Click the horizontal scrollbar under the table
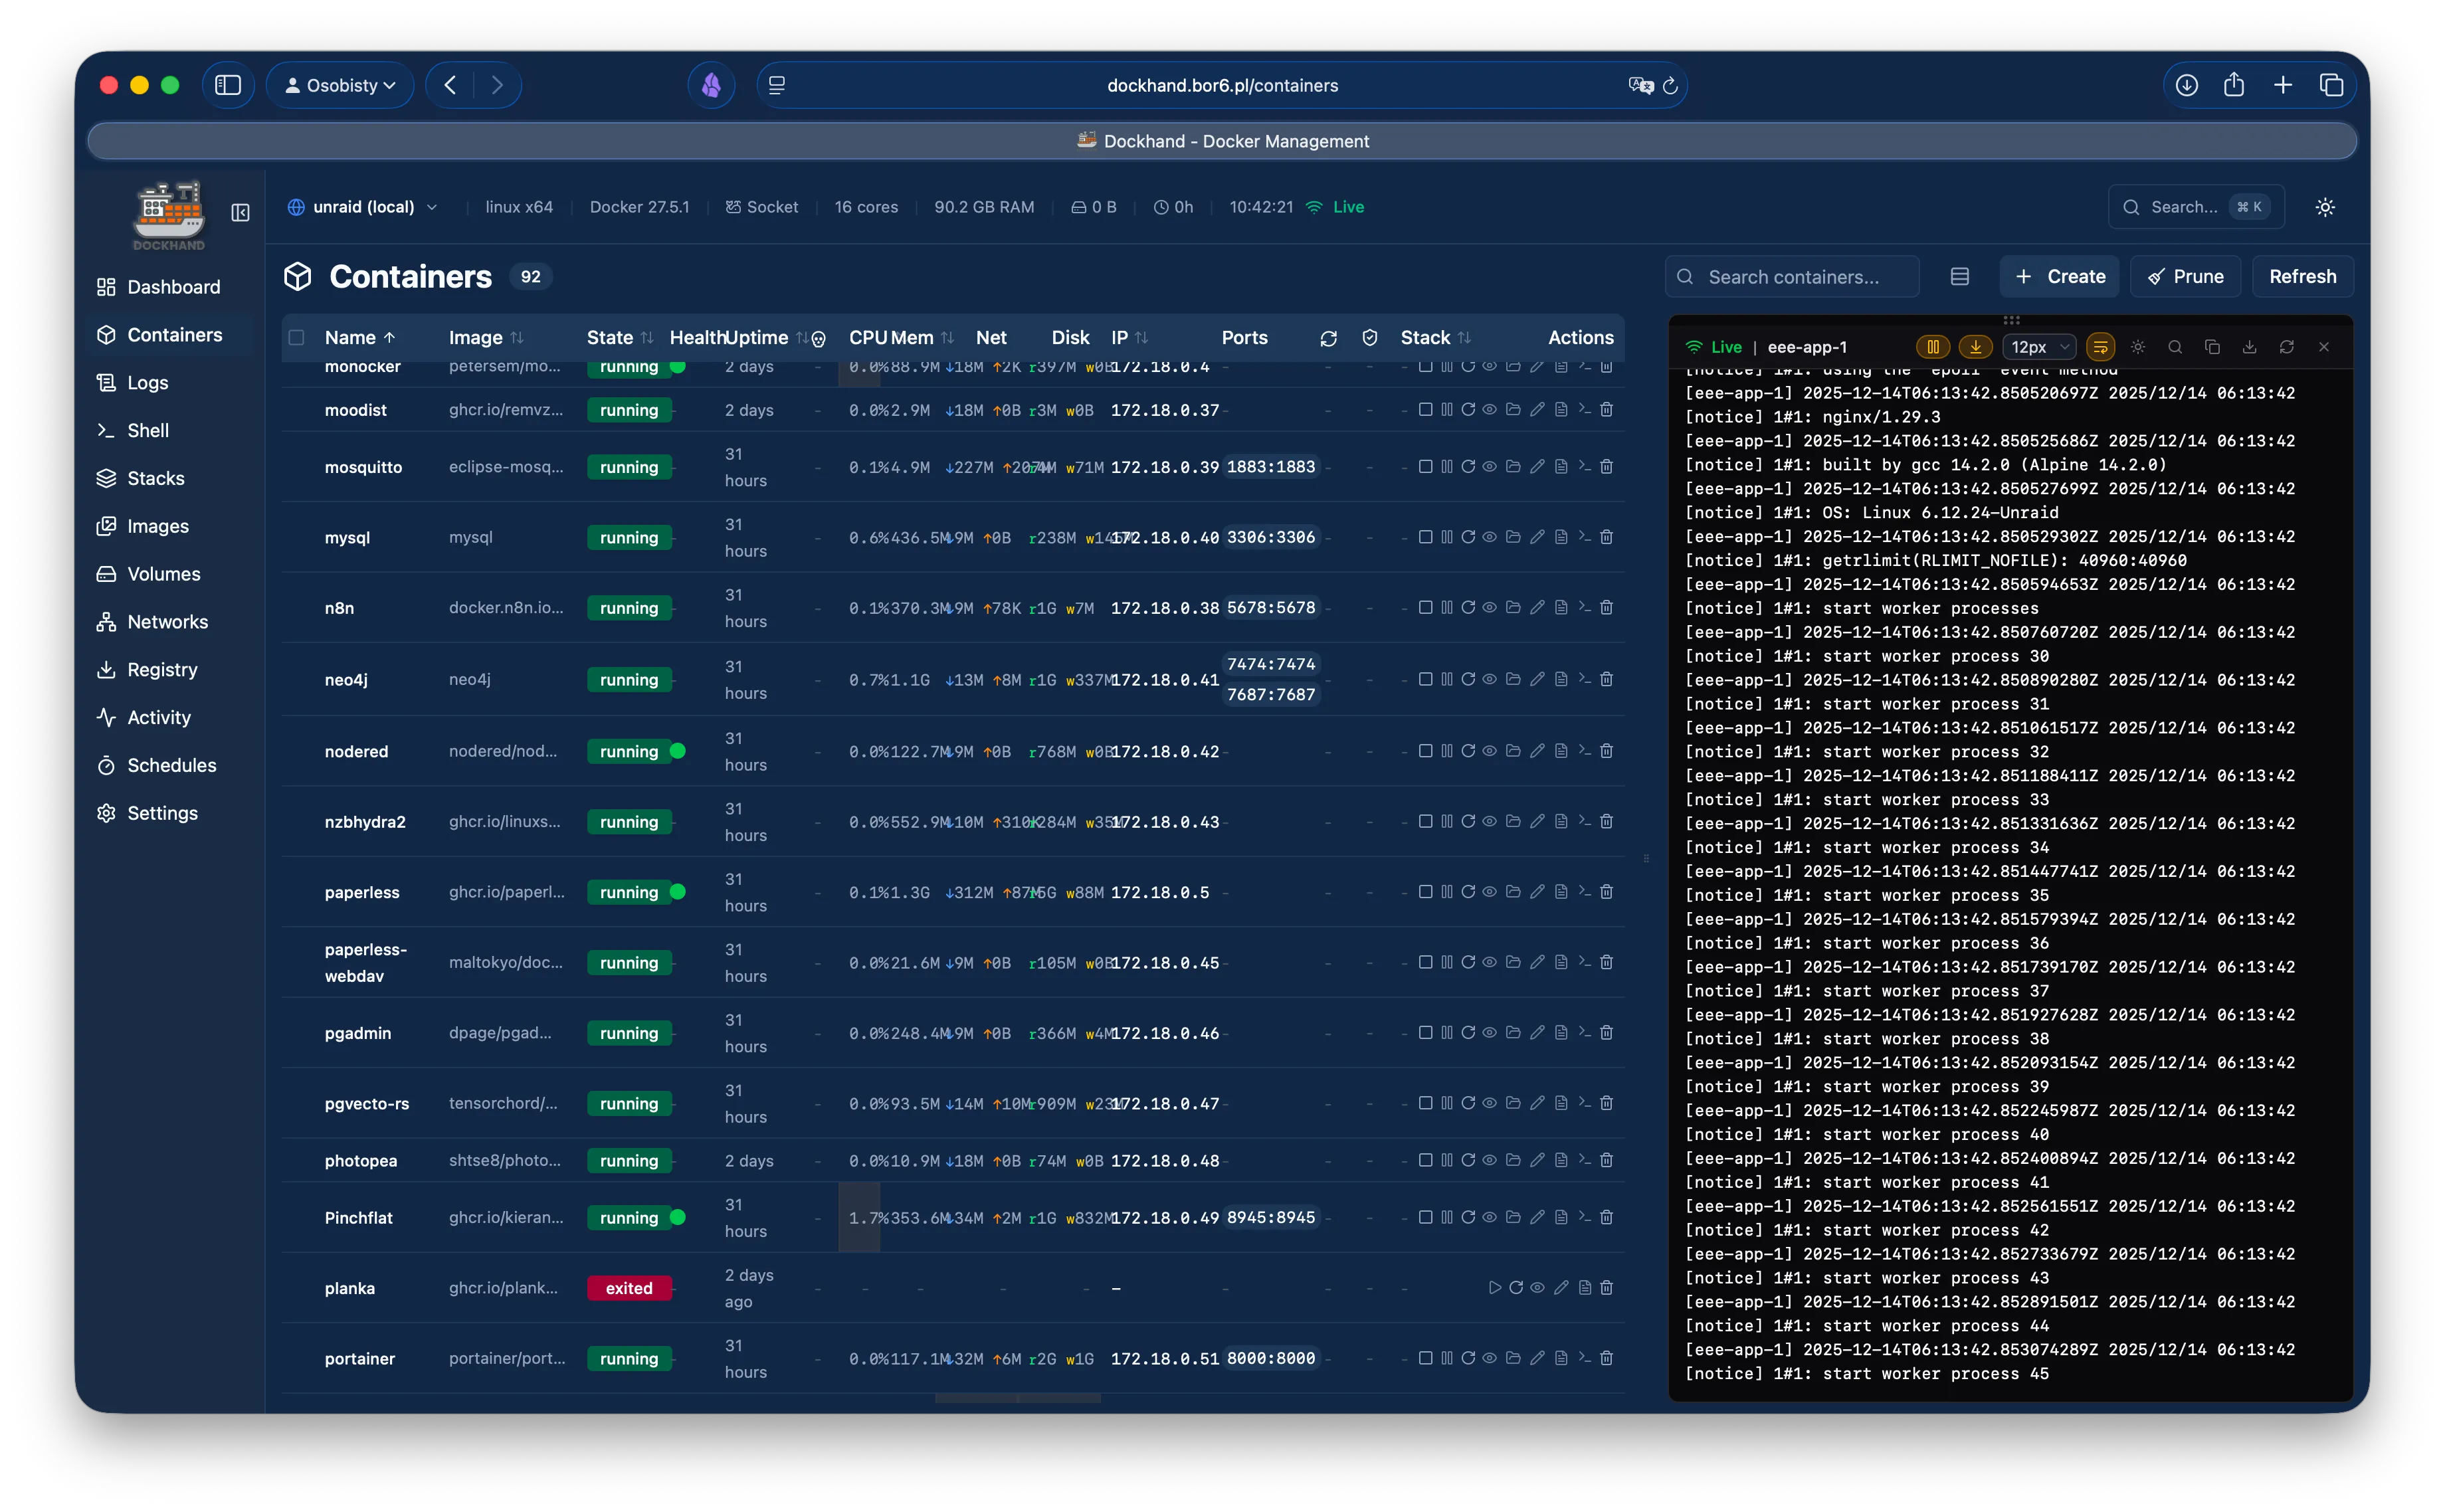The image size is (2445, 1512). point(1017,1398)
